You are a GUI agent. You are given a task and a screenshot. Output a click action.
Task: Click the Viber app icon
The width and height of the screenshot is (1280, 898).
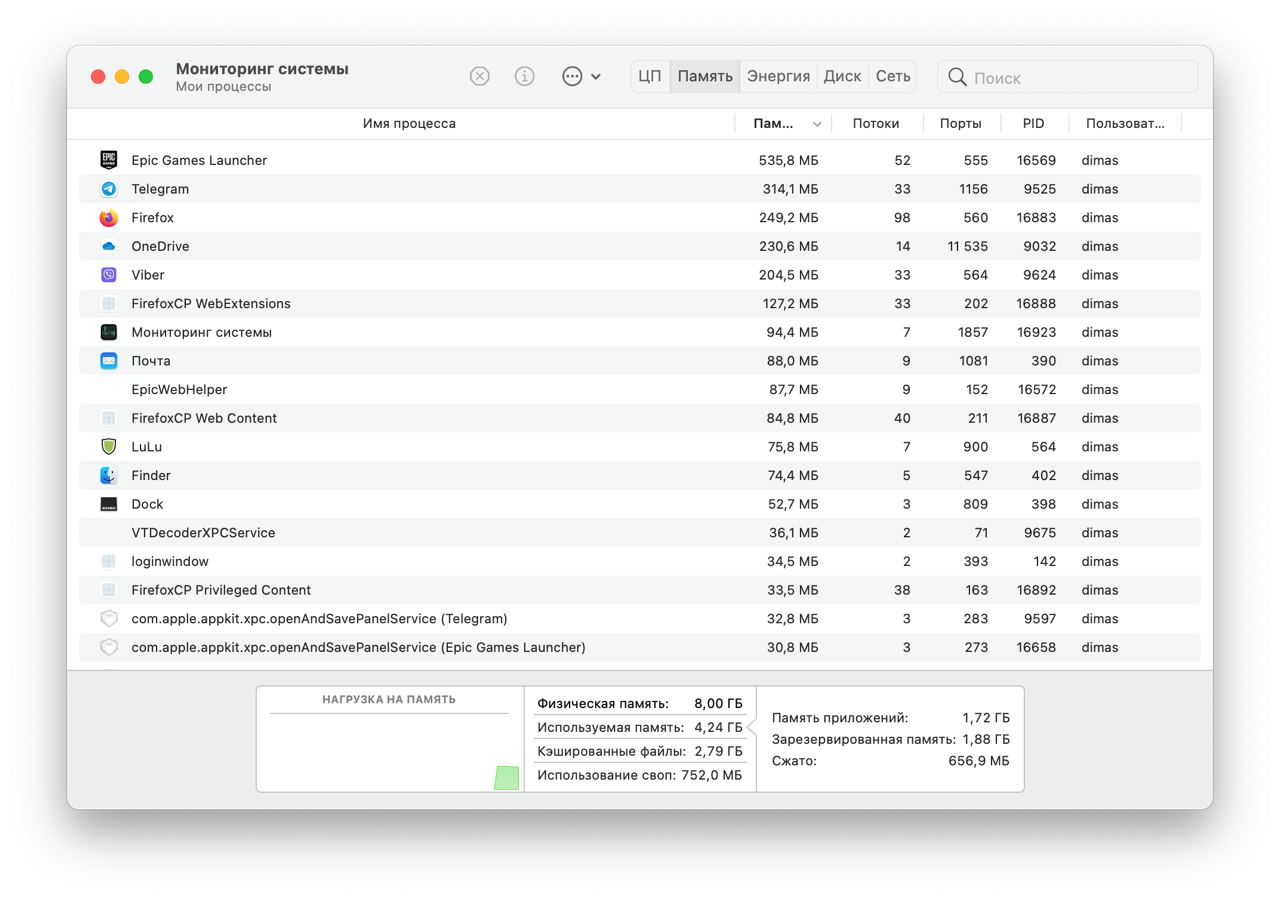109,275
